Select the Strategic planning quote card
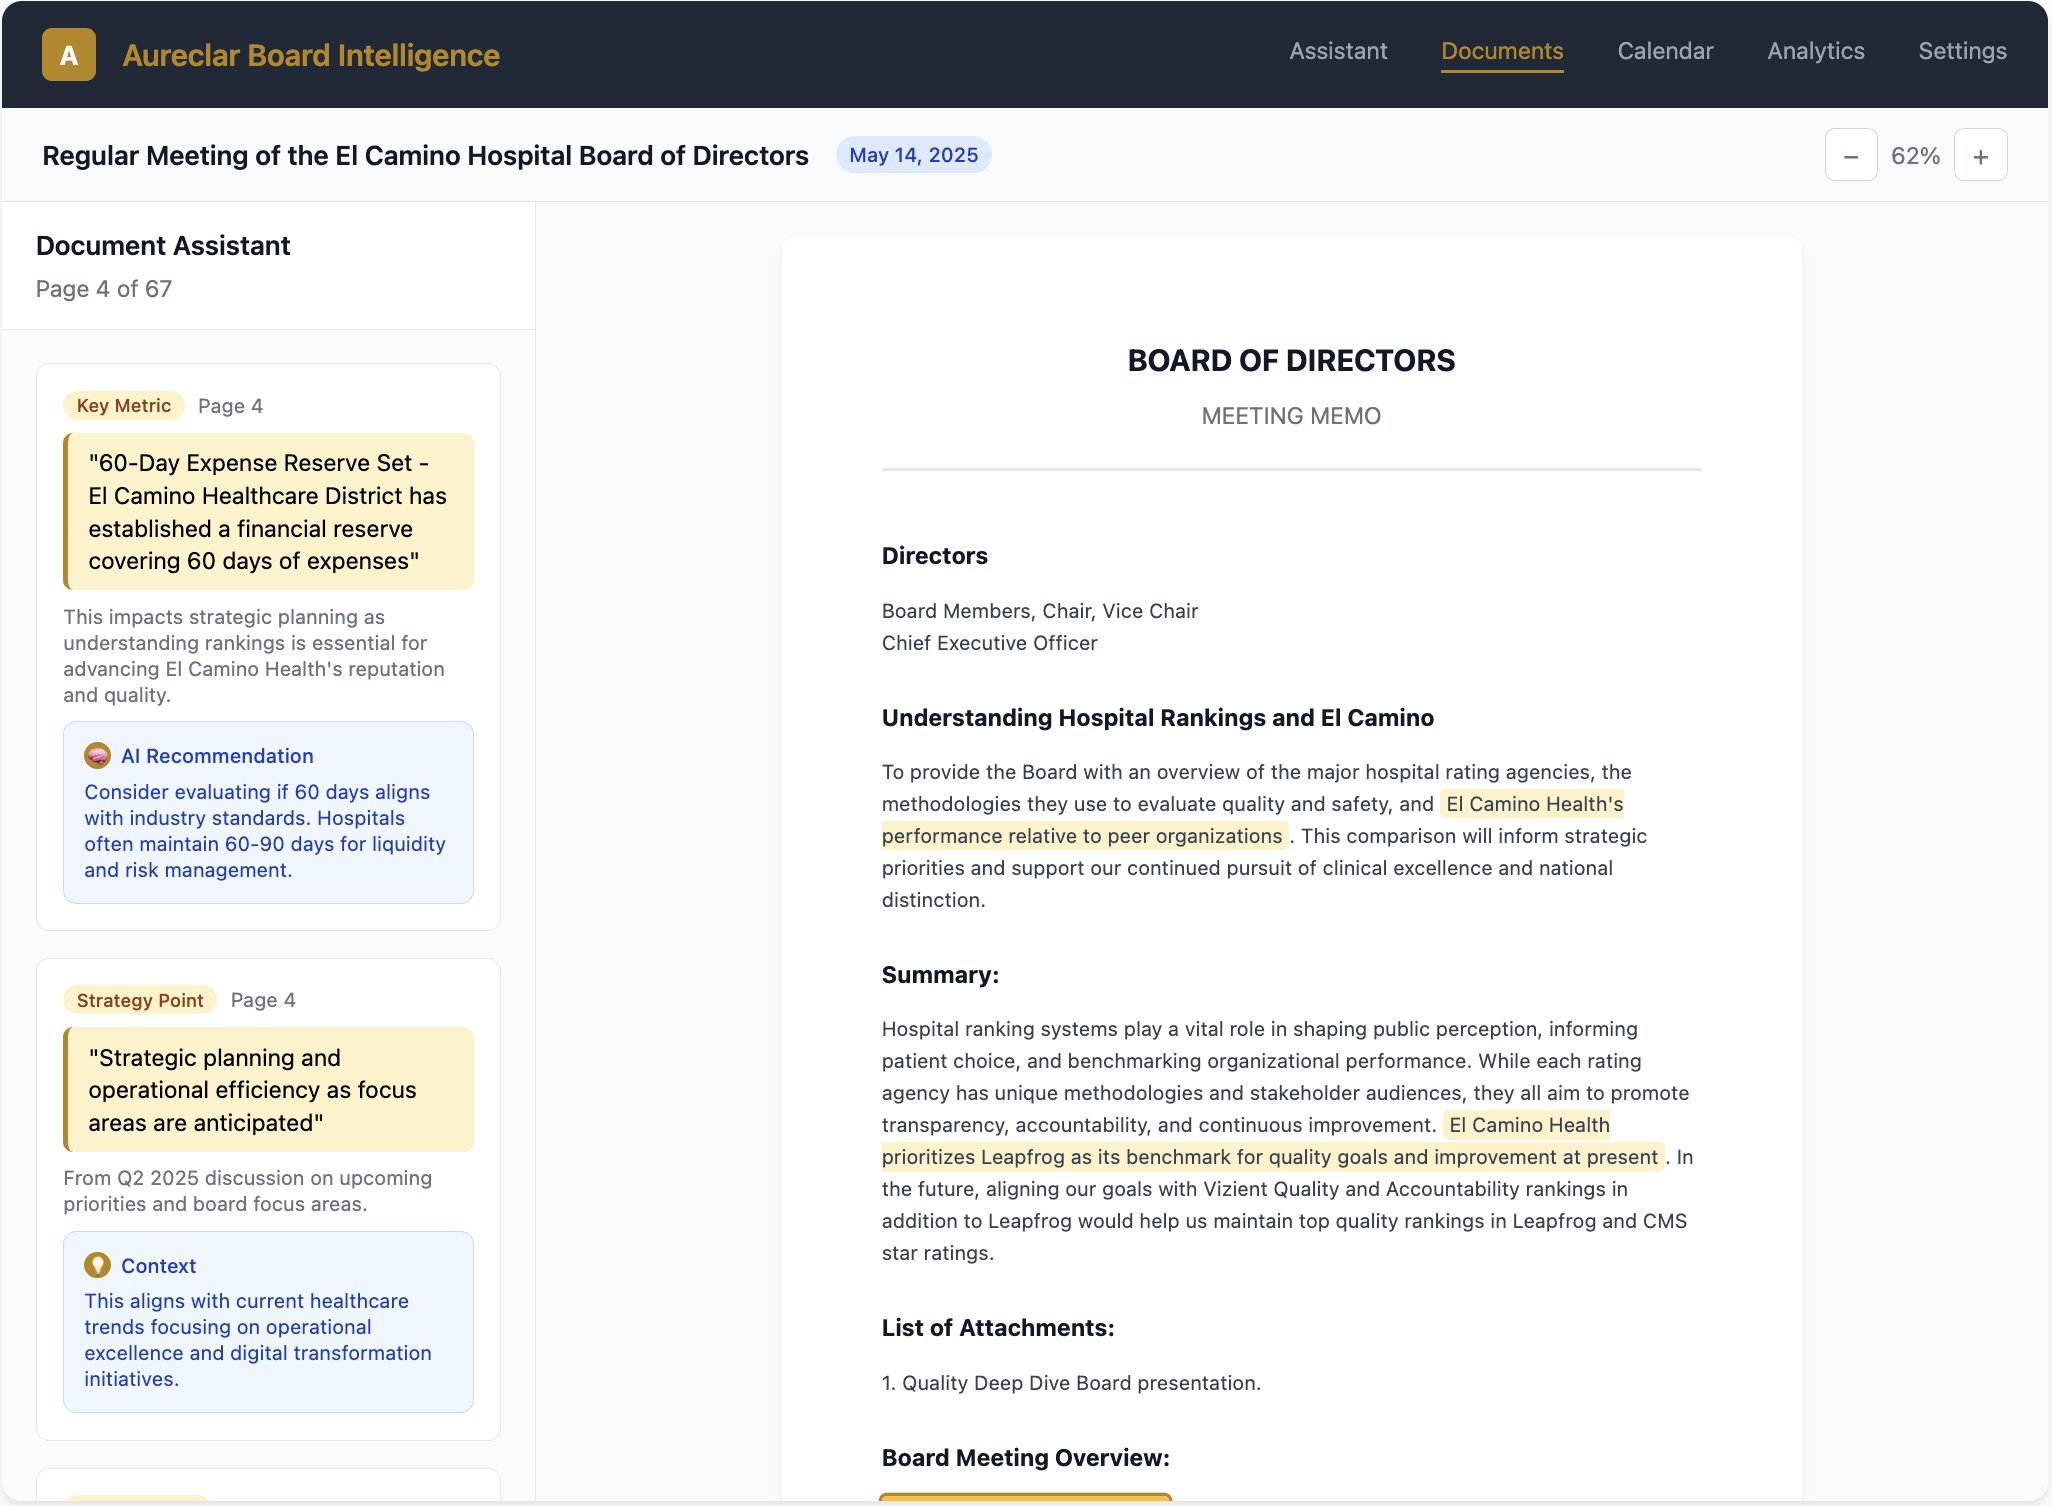This screenshot has height=1506, width=2052. pos(268,1089)
